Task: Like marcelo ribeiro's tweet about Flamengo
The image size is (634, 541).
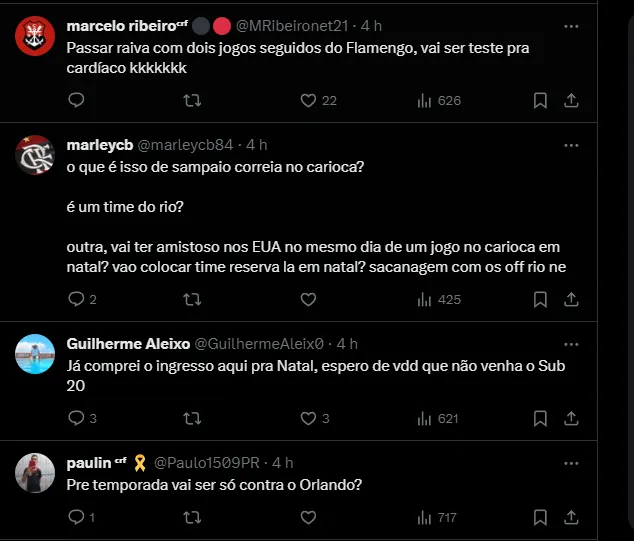Action: coord(308,100)
